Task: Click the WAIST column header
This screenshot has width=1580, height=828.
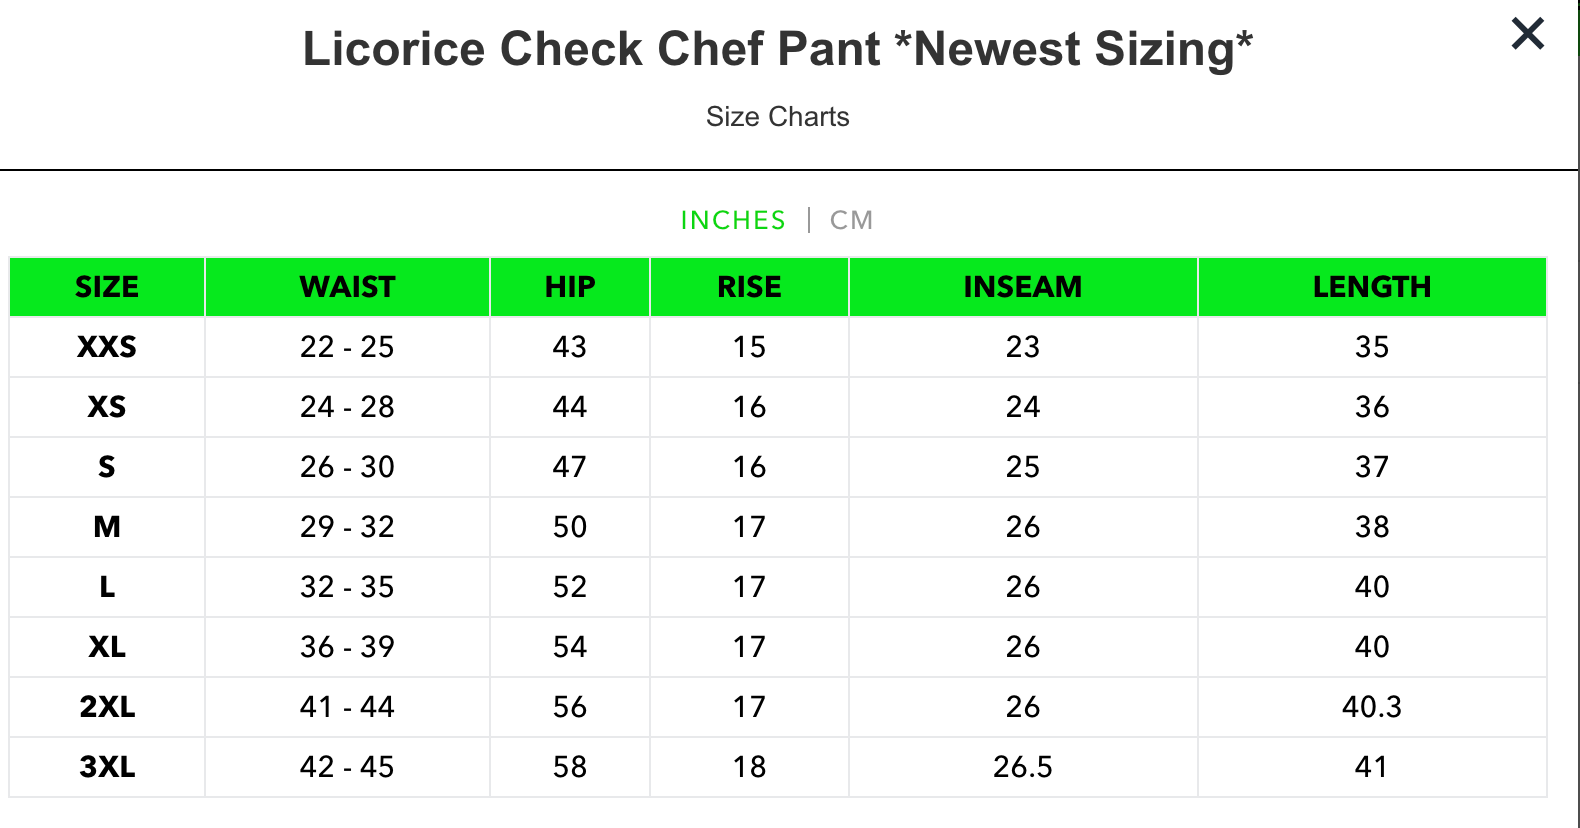Action: [x=346, y=287]
